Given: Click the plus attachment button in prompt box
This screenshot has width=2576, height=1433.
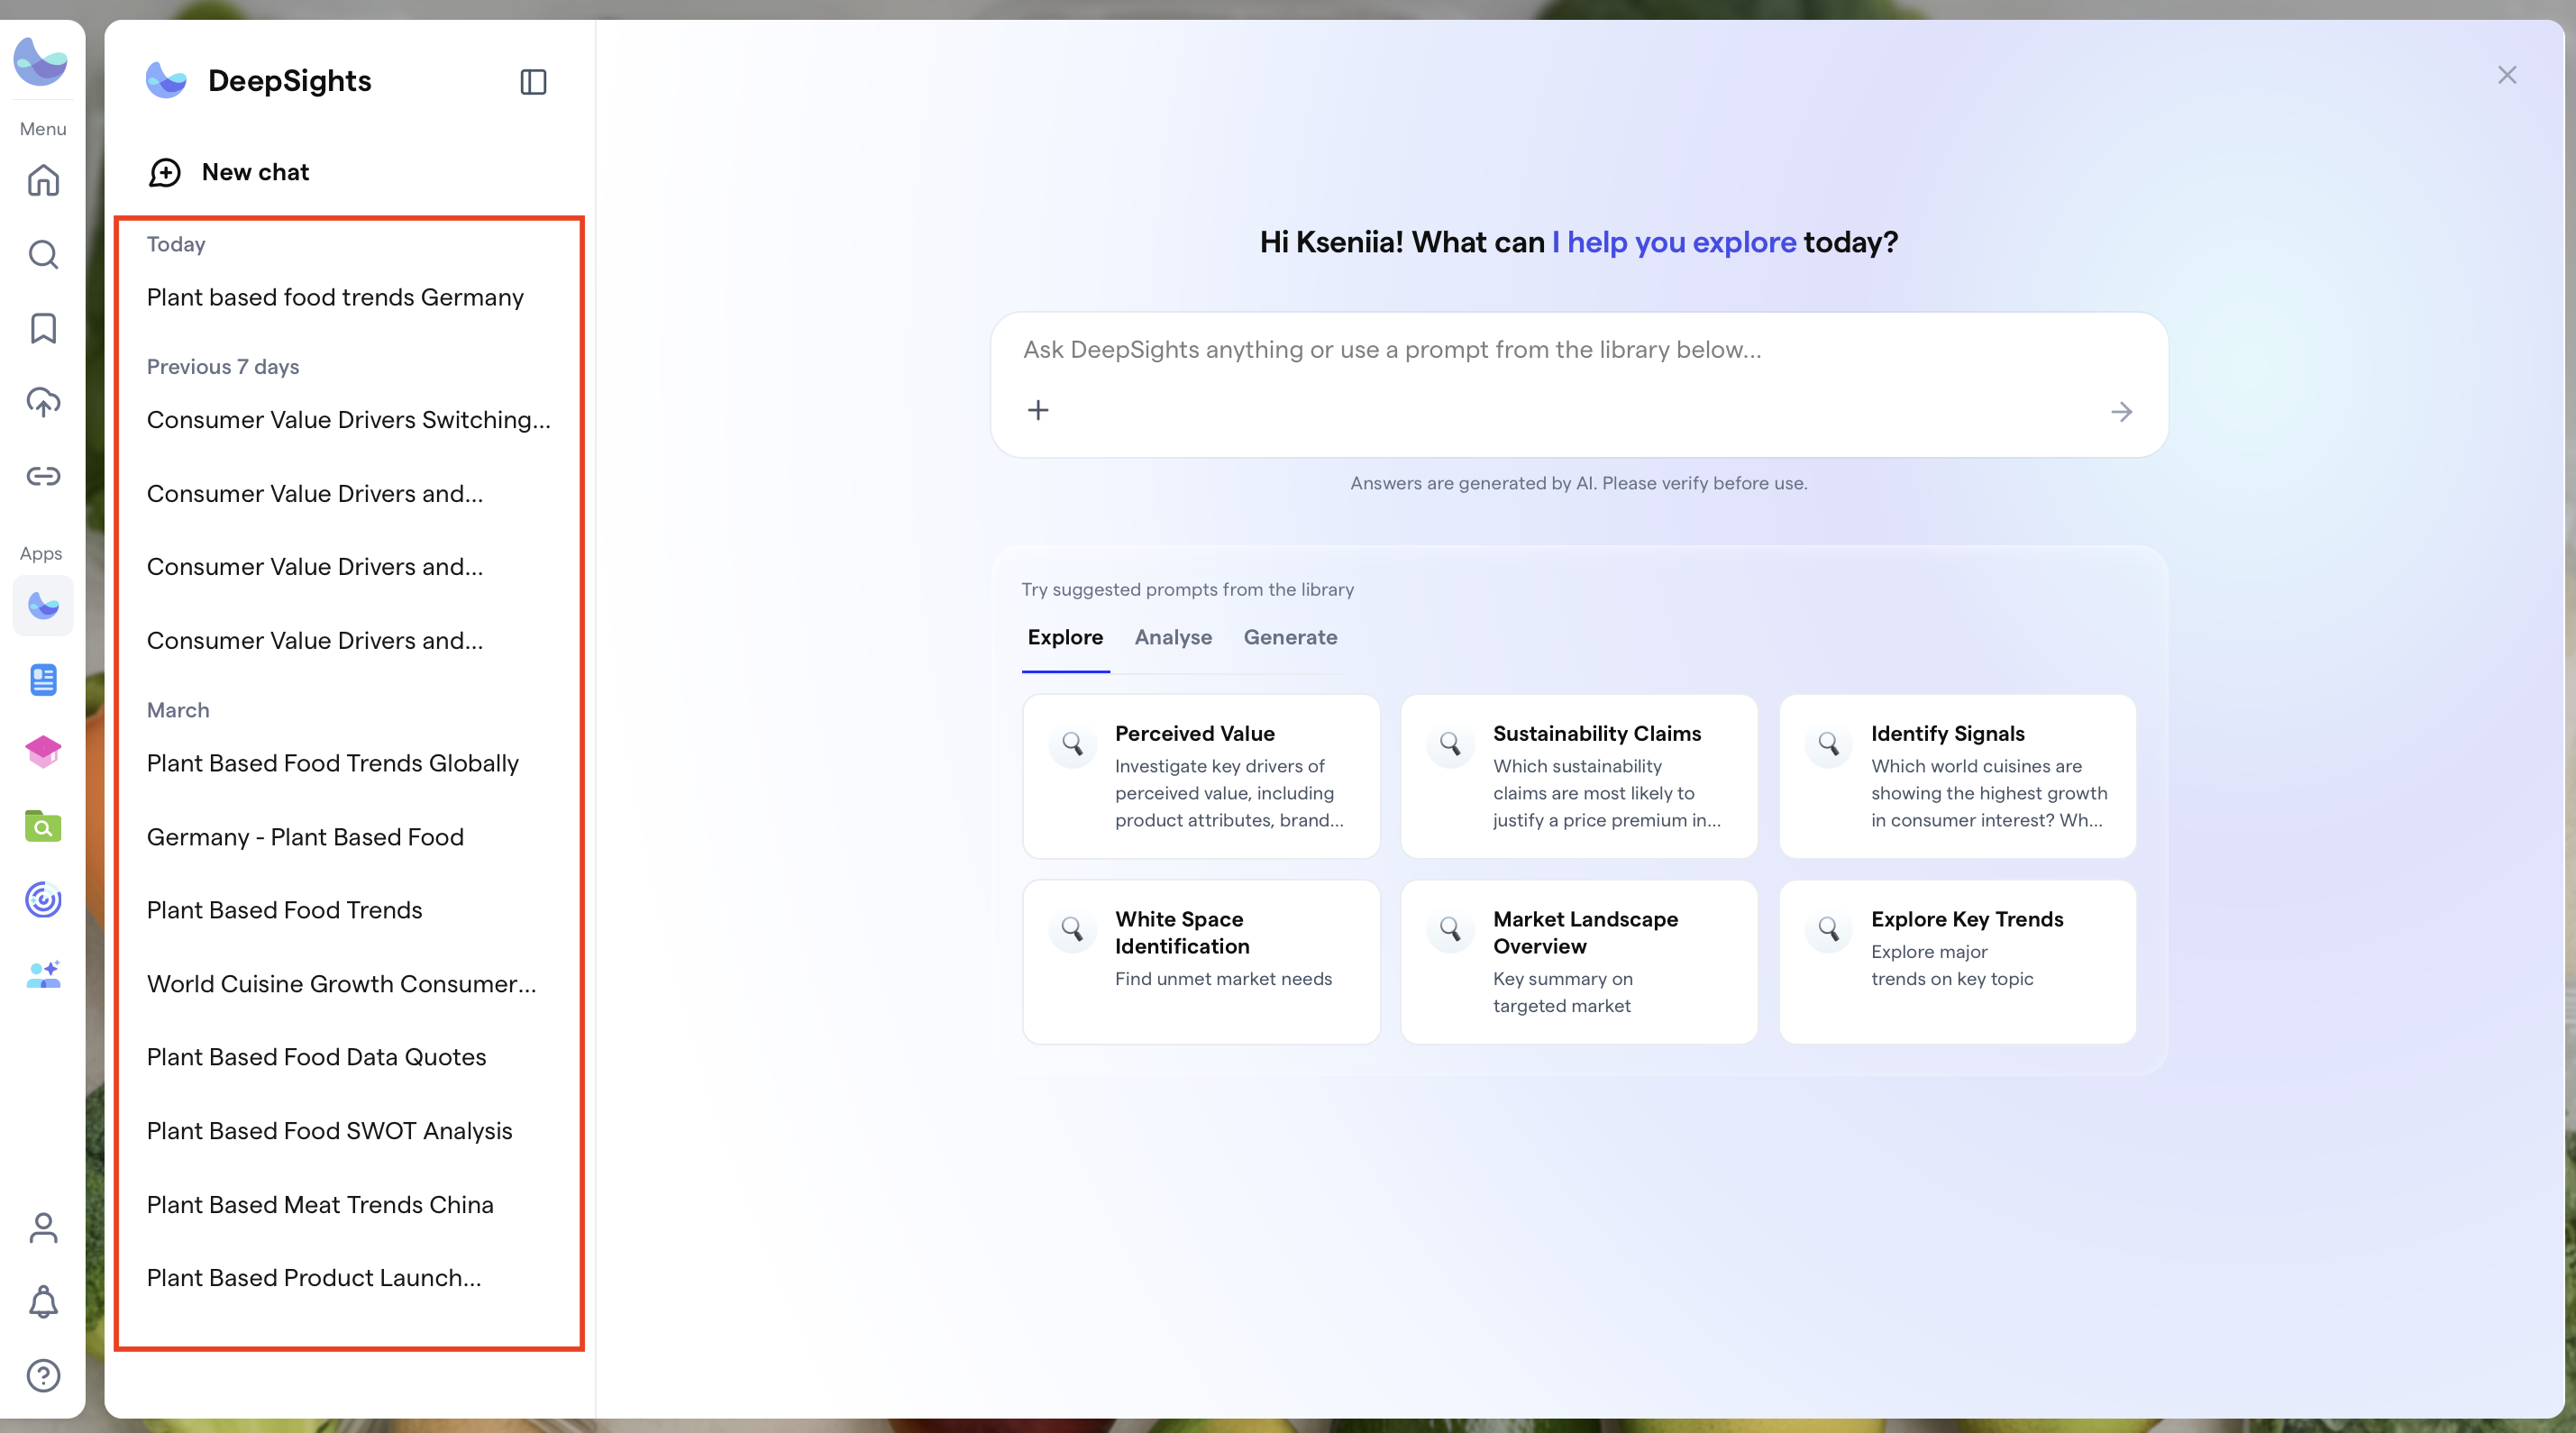Looking at the screenshot, I should pyautogui.click(x=1038, y=411).
